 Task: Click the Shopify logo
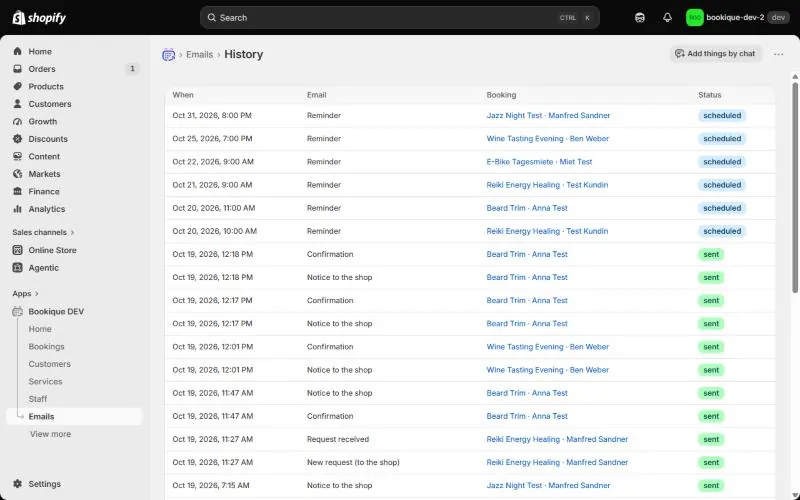pos(39,18)
